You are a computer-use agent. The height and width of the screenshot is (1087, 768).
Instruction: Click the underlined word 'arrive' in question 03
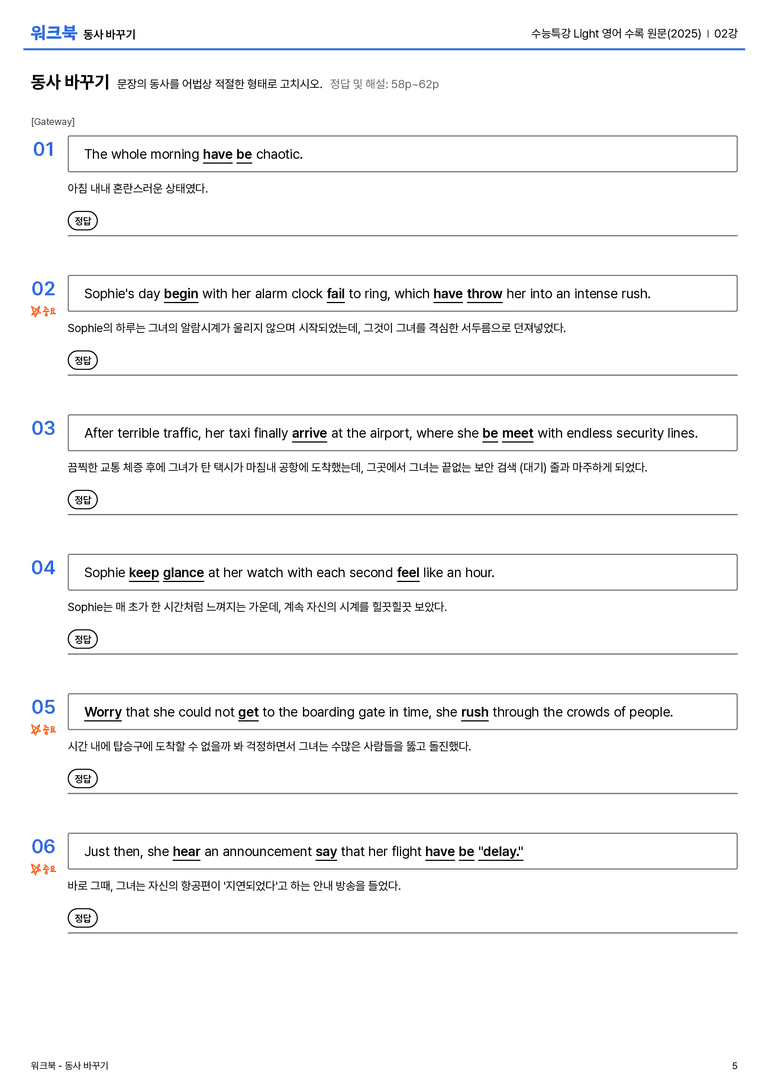tap(309, 433)
